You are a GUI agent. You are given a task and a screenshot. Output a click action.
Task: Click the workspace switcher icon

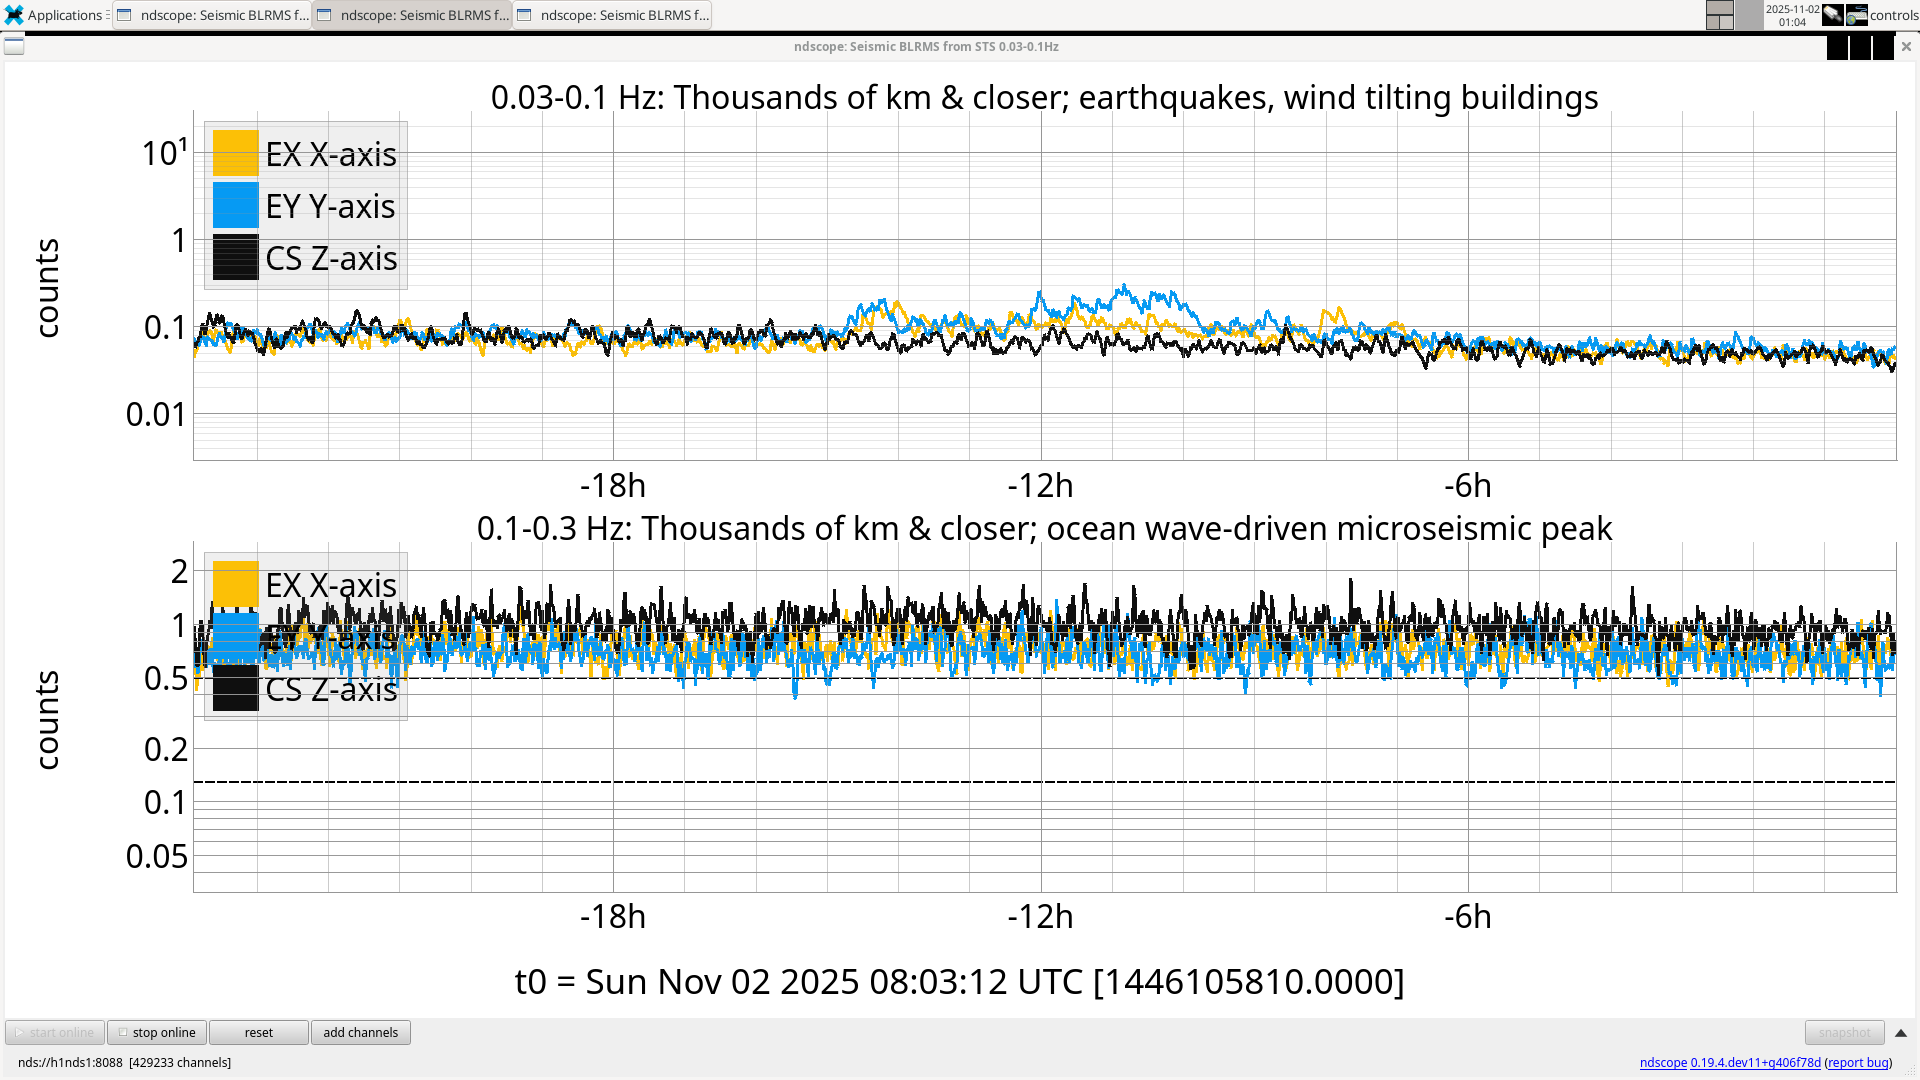tap(1719, 15)
